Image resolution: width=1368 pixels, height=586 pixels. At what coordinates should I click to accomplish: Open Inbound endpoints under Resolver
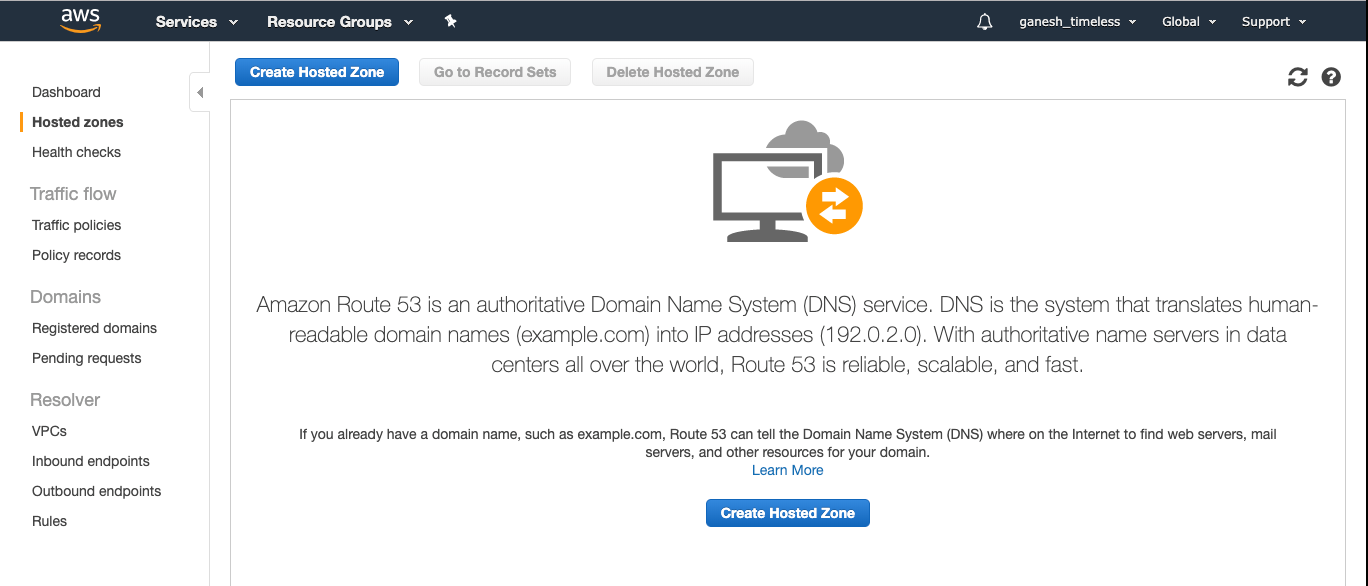coord(90,461)
